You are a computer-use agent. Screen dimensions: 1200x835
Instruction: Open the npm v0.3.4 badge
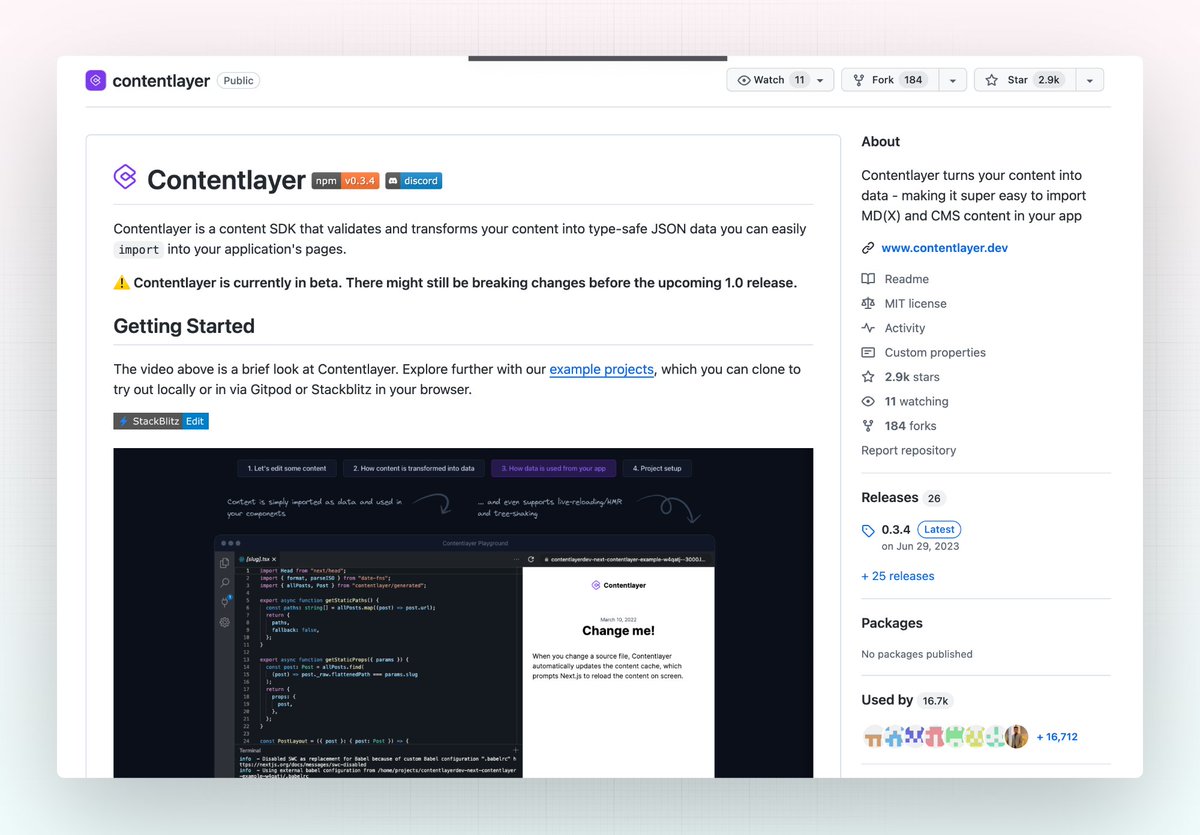(x=344, y=181)
